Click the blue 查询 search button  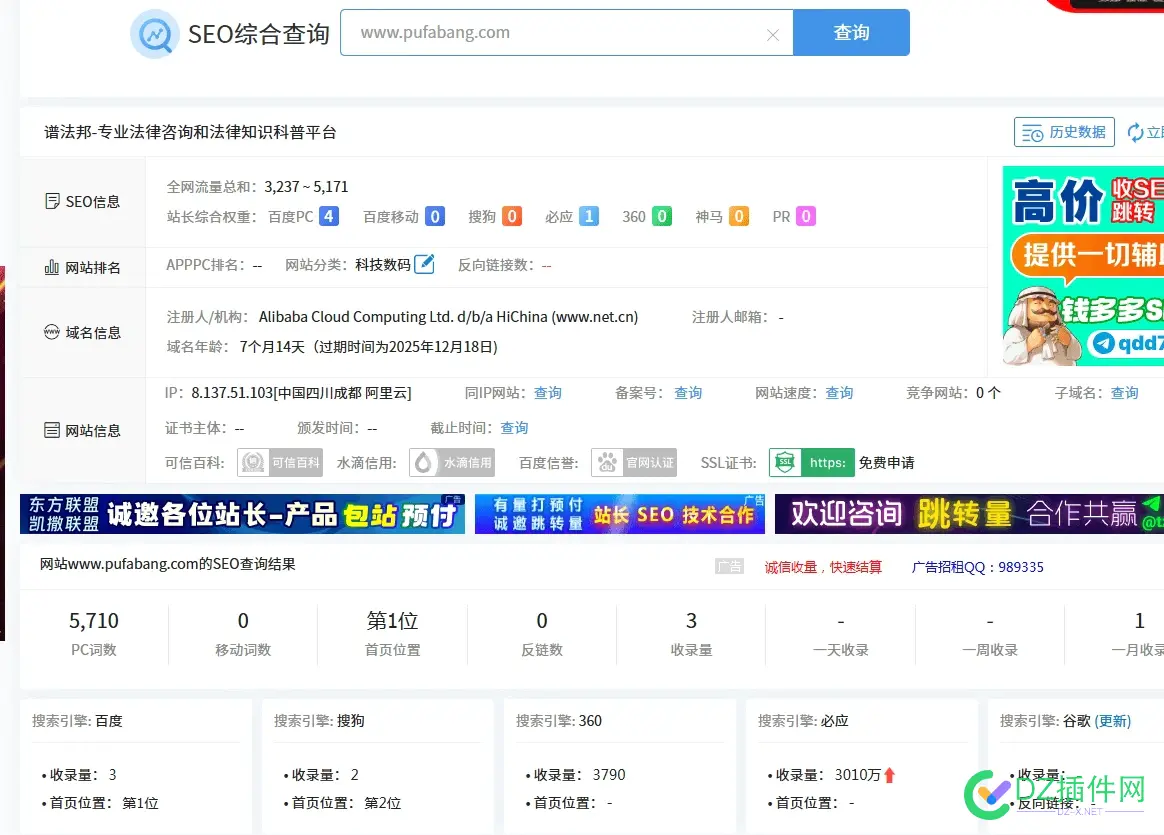click(851, 33)
